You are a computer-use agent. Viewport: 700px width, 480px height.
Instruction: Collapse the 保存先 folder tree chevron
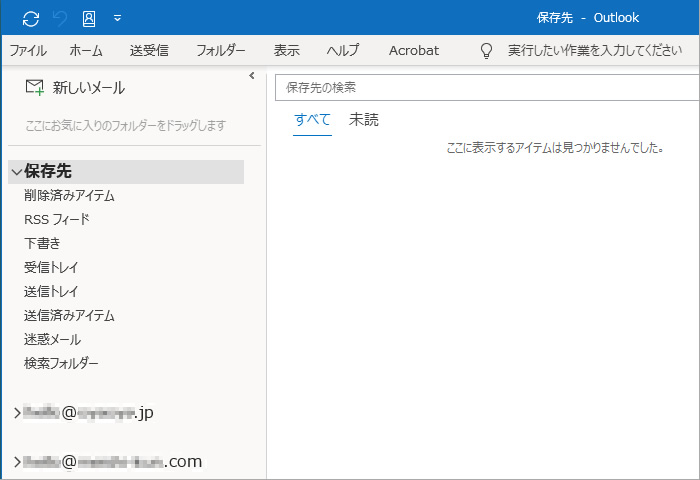[17, 172]
